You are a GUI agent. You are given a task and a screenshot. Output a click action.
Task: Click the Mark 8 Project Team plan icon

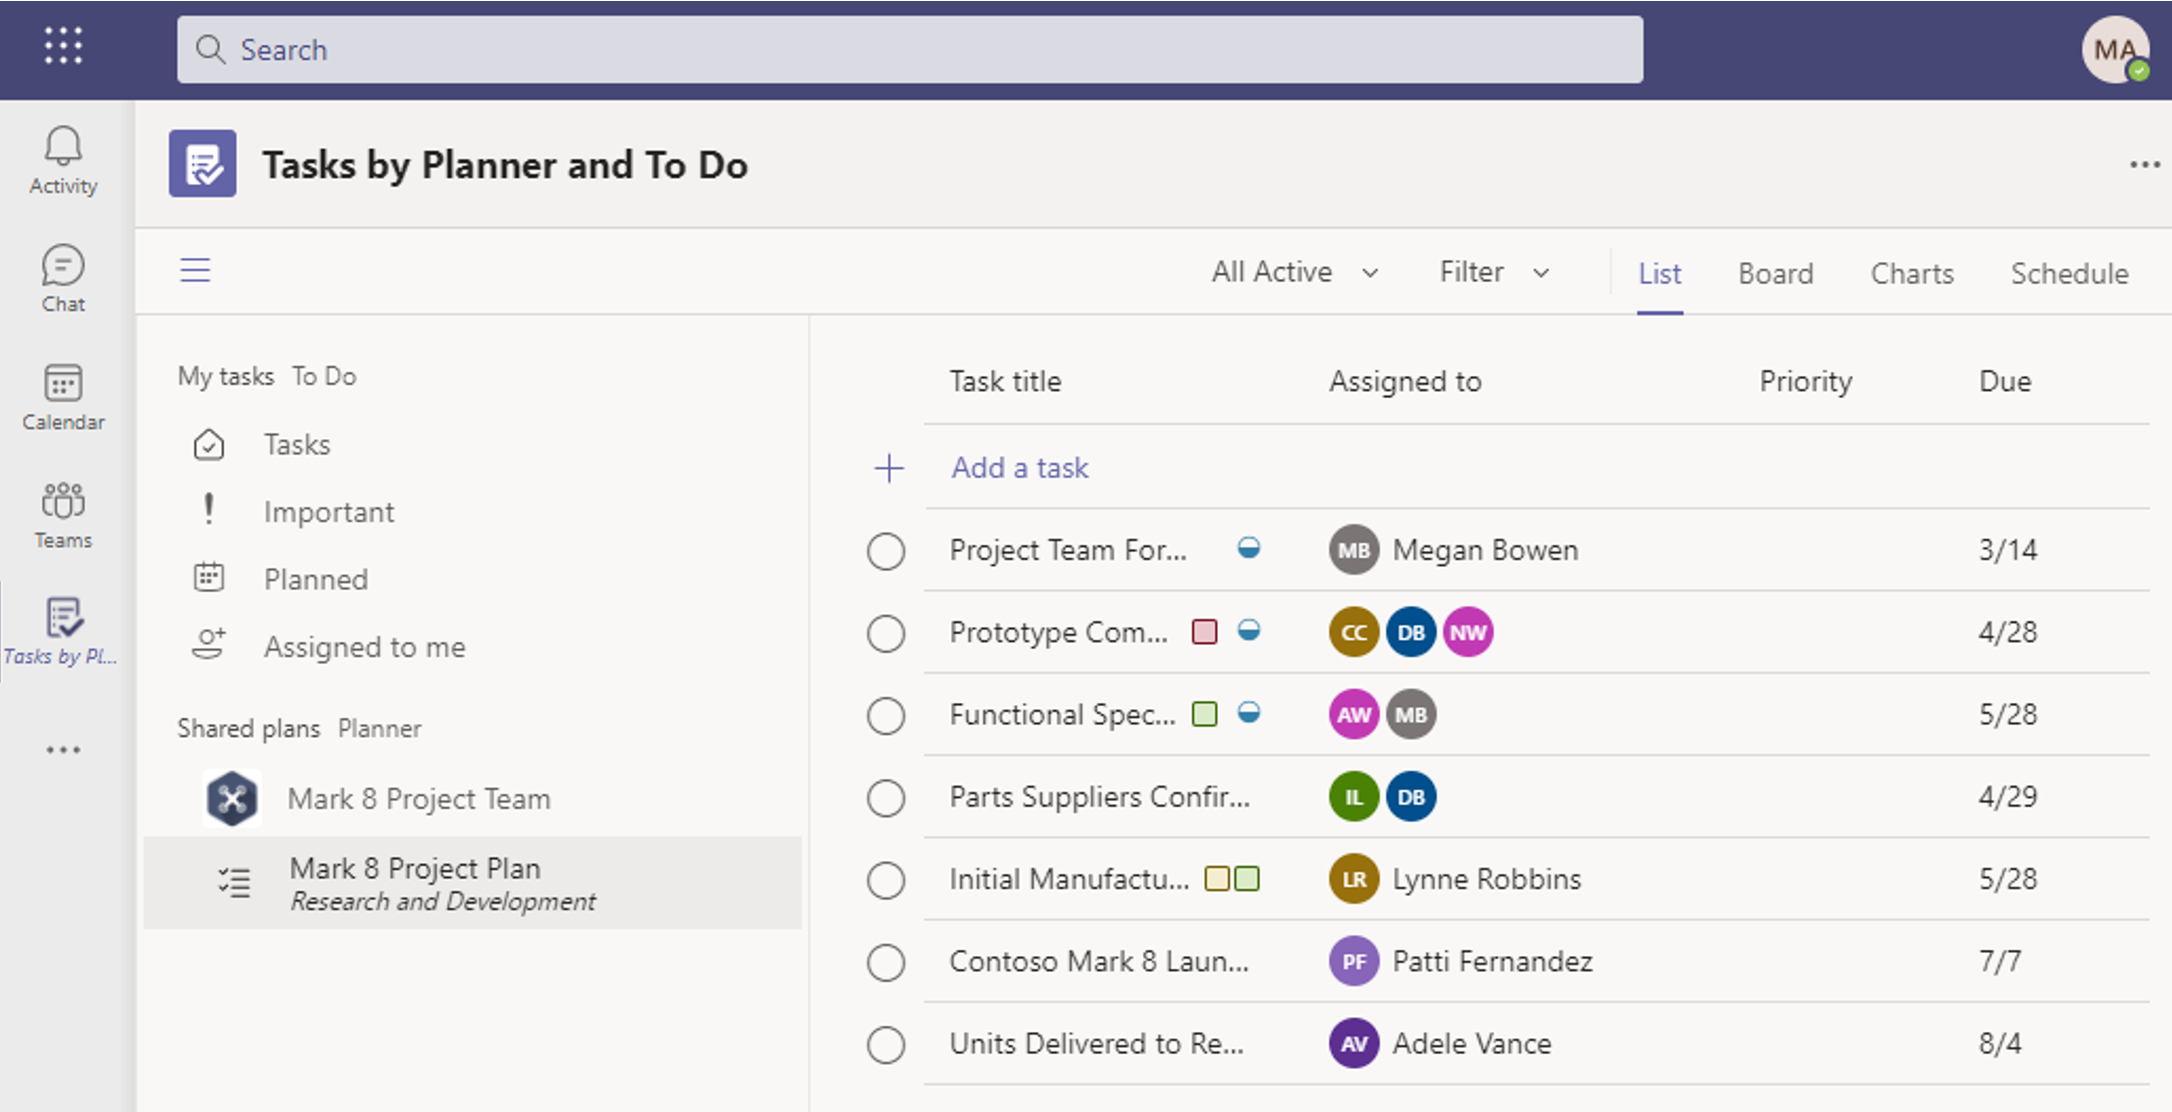coord(230,796)
